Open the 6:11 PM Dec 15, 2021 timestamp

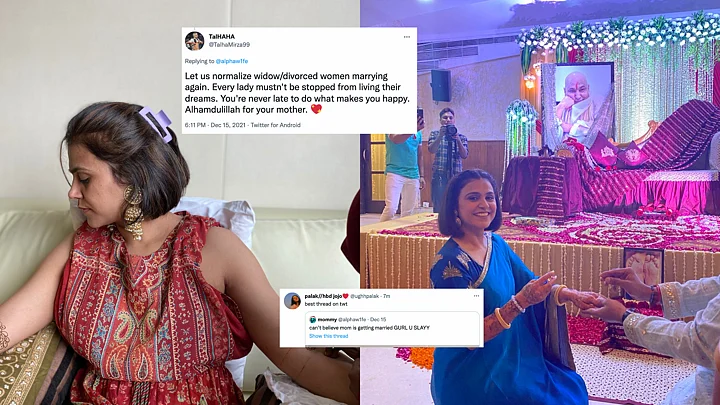tap(215, 125)
